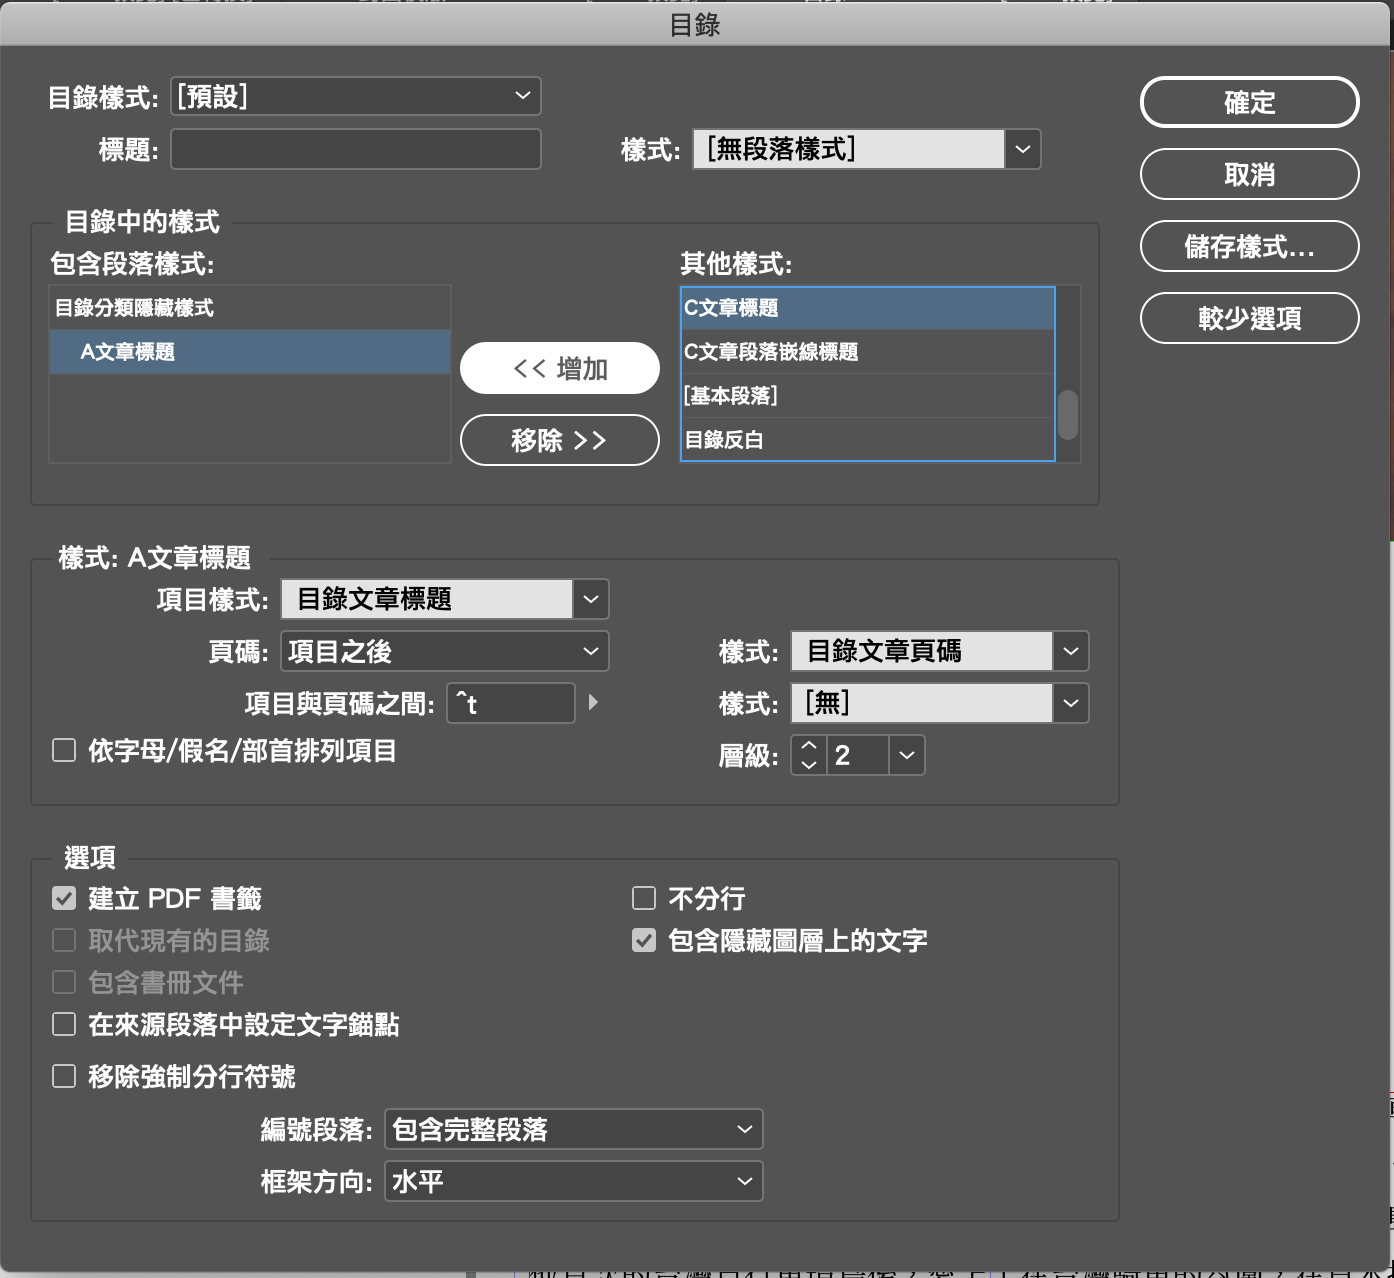This screenshot has width=1394, height=1278.
Task: Expand the 項目樣式 dropdown arrow
Action: (591, 599)
